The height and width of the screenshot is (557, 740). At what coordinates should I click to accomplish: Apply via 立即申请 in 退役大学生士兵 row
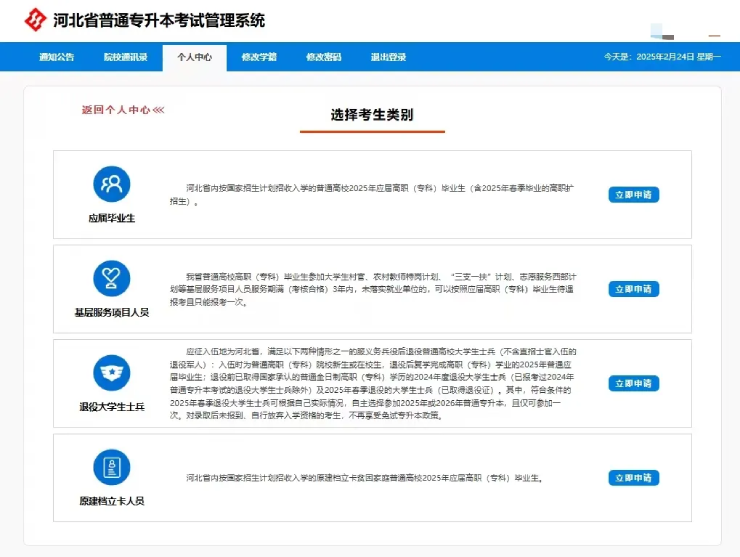pyautogui.click(x=633, y=384)
